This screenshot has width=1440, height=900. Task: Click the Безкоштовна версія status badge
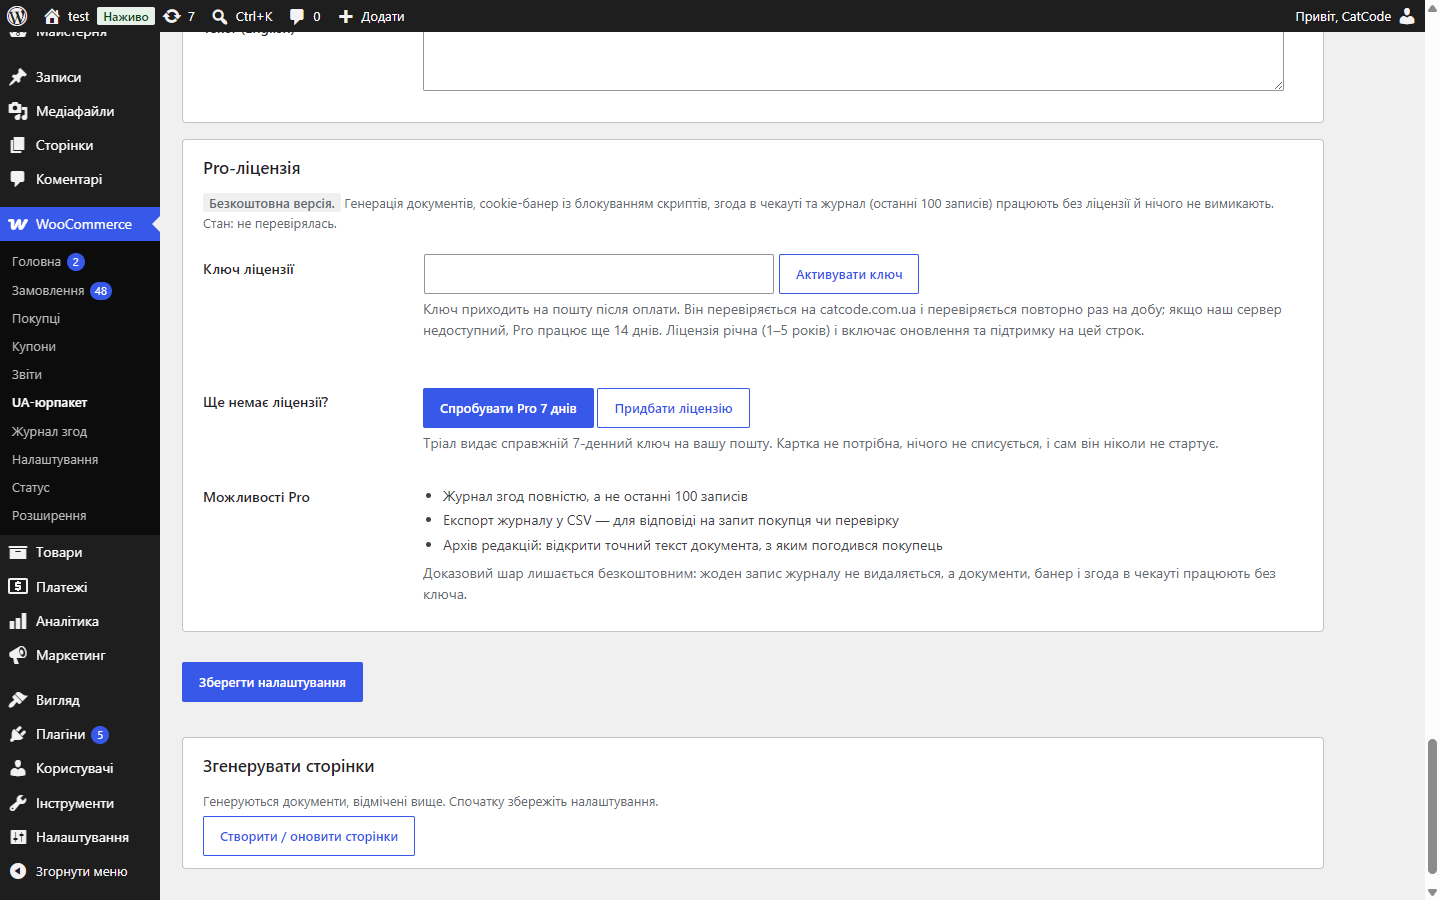coord(272,203)
